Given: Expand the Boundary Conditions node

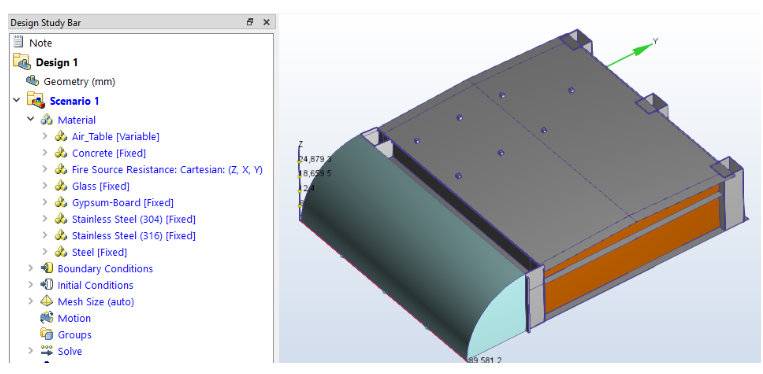Looking at the screenshot, I should (31, 268).
